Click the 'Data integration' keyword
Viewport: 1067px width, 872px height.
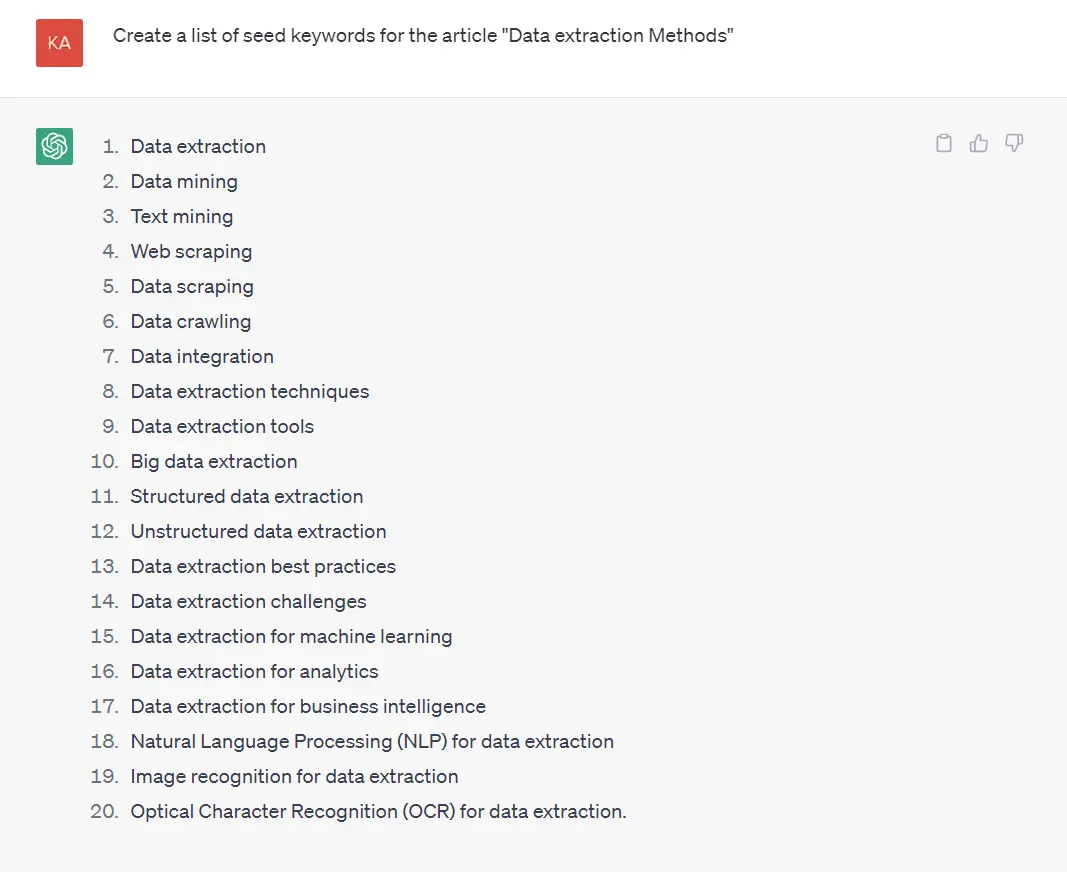(202, 357)
